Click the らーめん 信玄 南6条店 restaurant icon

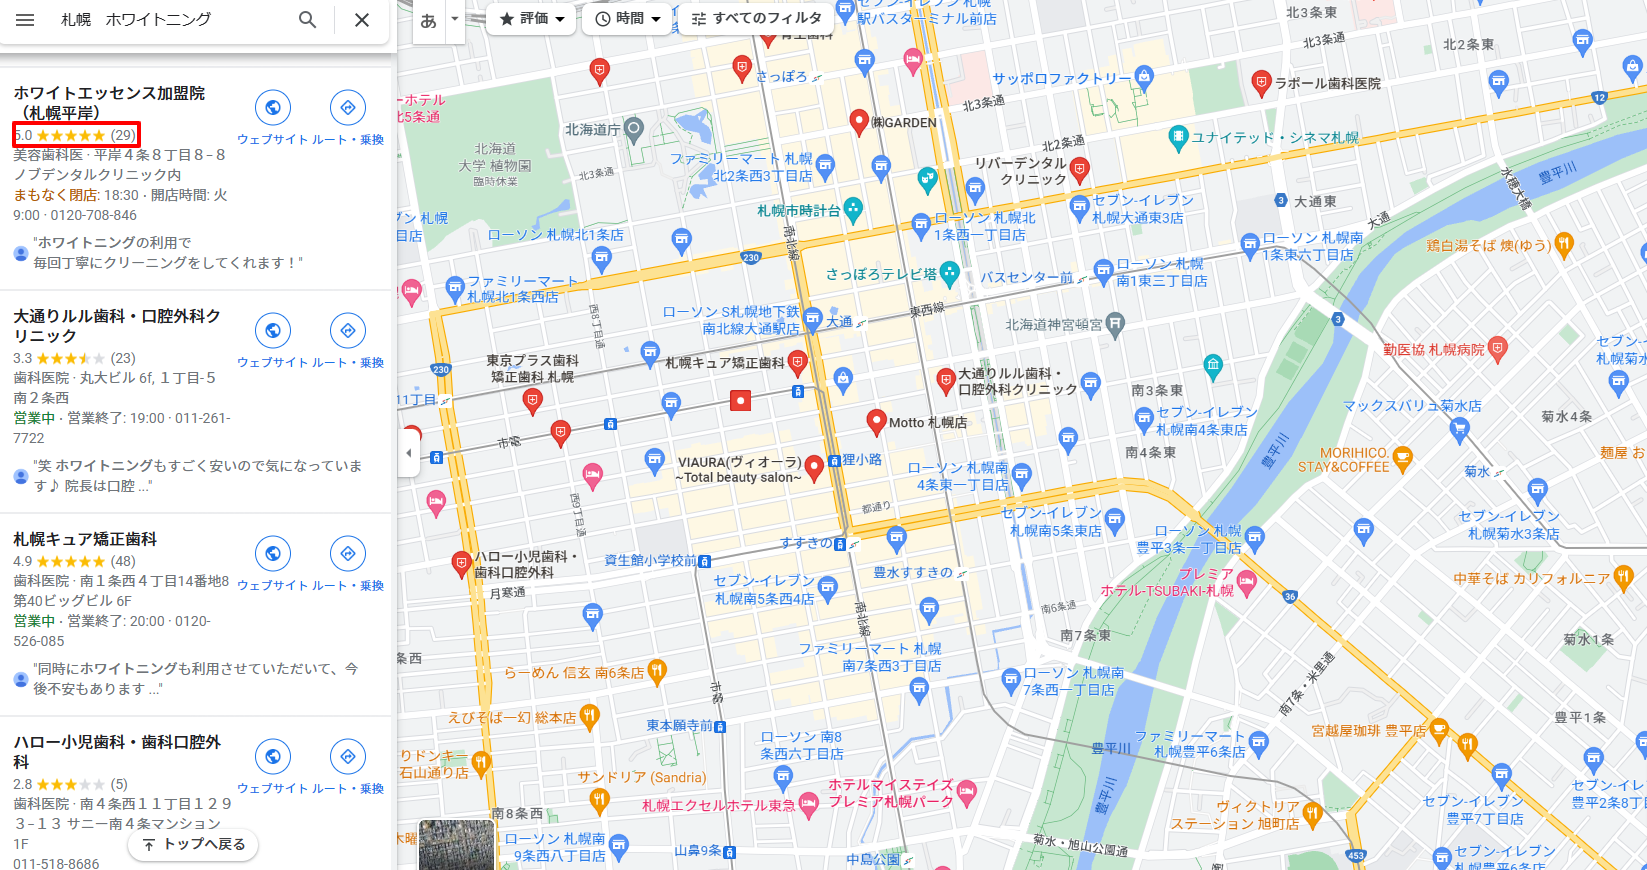pos(657,672)
